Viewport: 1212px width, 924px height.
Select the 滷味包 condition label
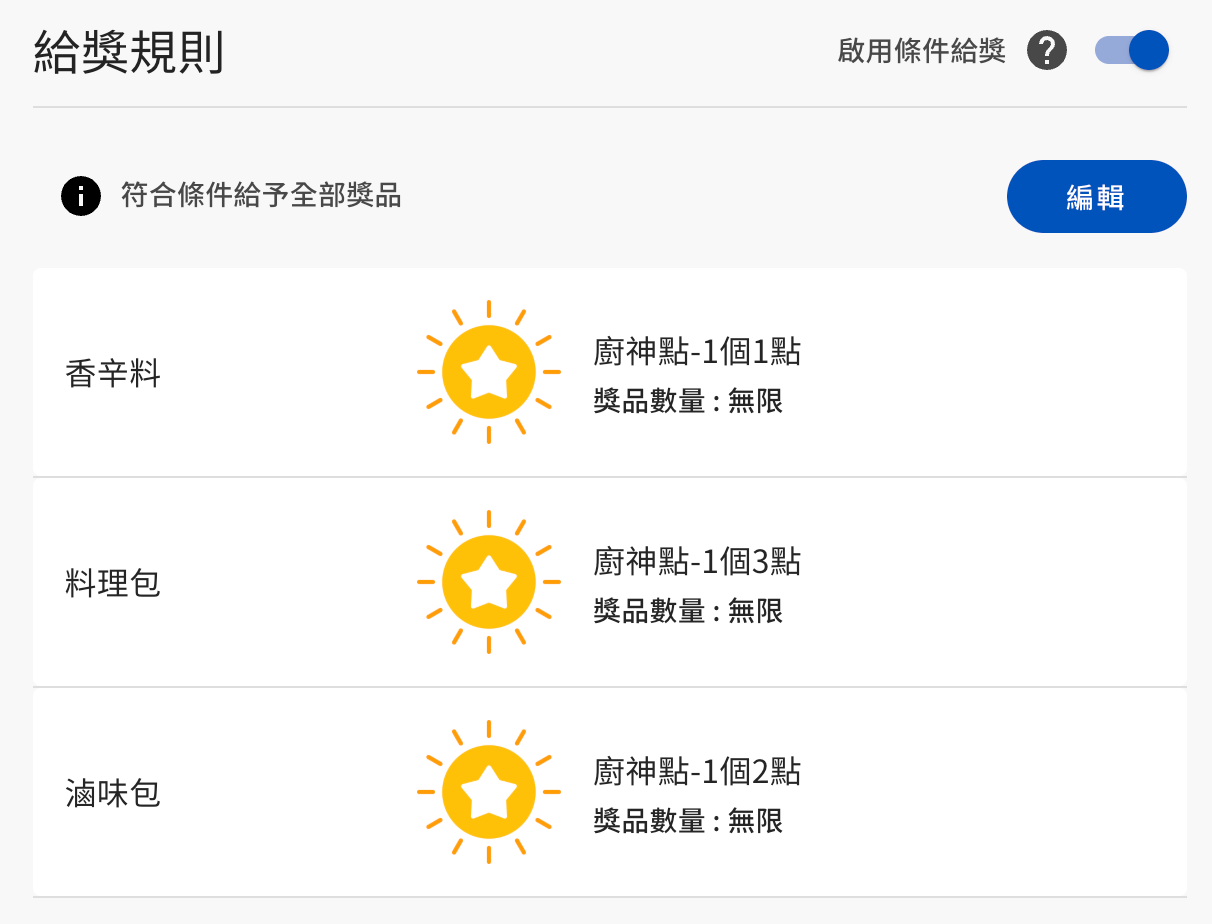click(x=113, y=793)
